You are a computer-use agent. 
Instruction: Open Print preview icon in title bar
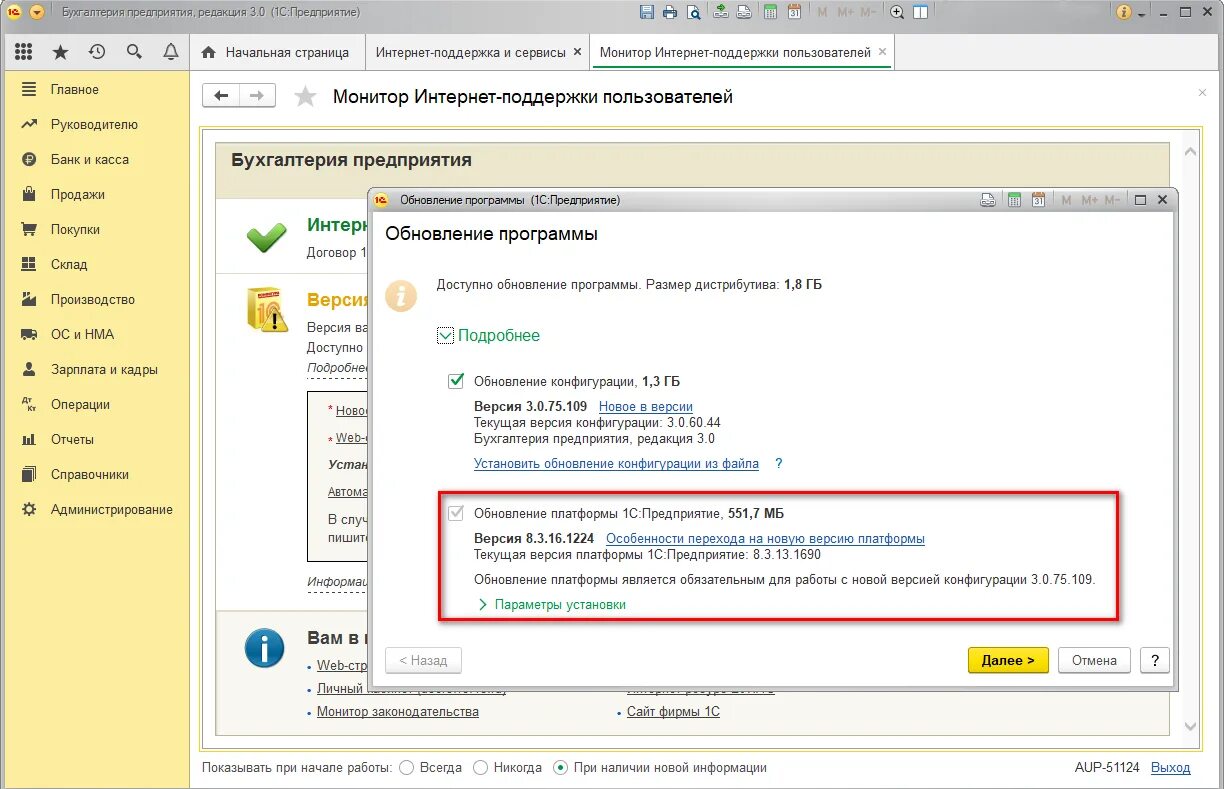pyautogui.click(x=693, y=12)
